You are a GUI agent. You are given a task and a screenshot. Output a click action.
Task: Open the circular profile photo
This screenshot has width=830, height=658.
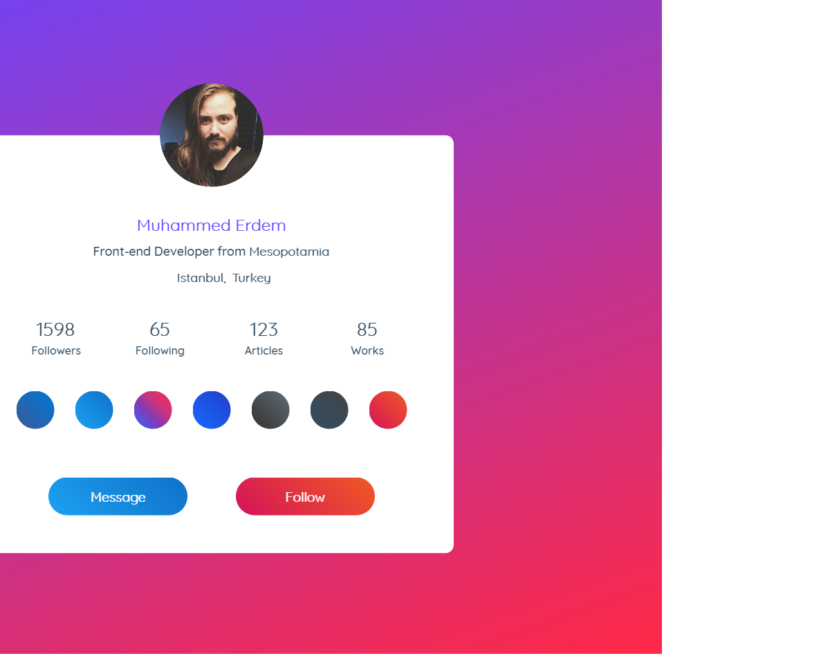212,135
